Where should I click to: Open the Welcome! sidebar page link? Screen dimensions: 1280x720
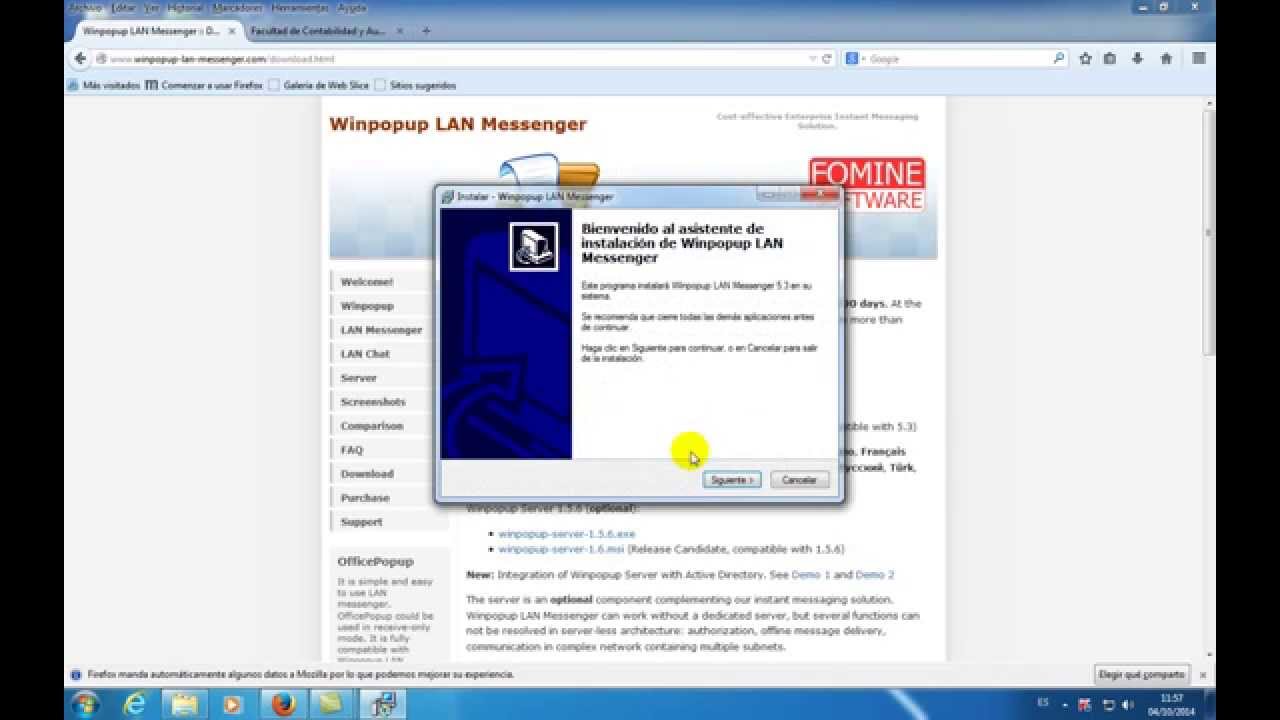(367, 282)
